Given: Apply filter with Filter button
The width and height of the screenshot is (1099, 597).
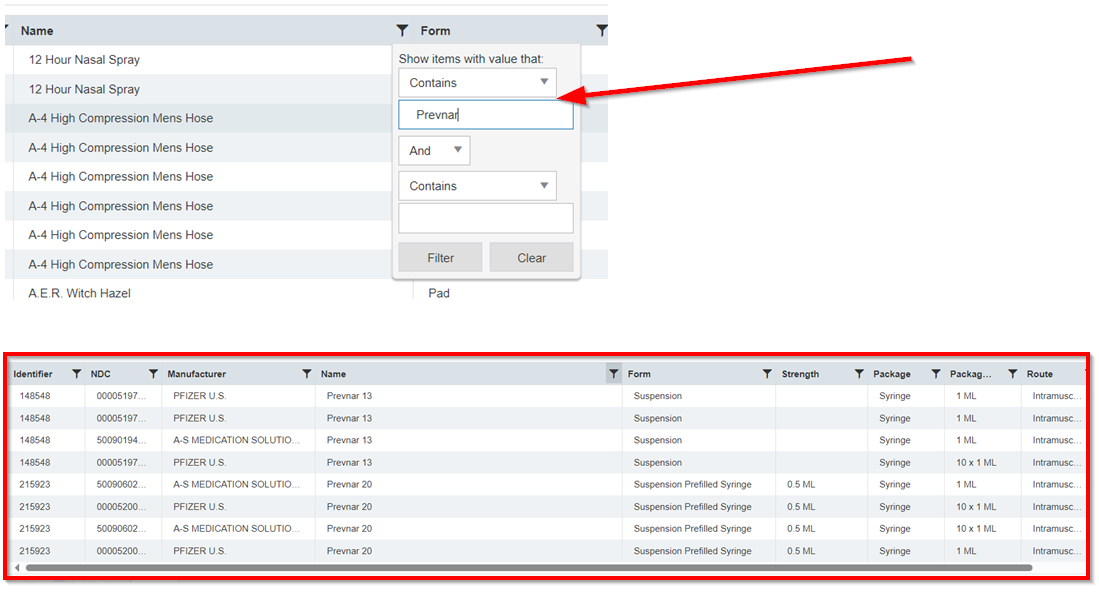Looking at the screenshot, I should (x=440, y=258).
